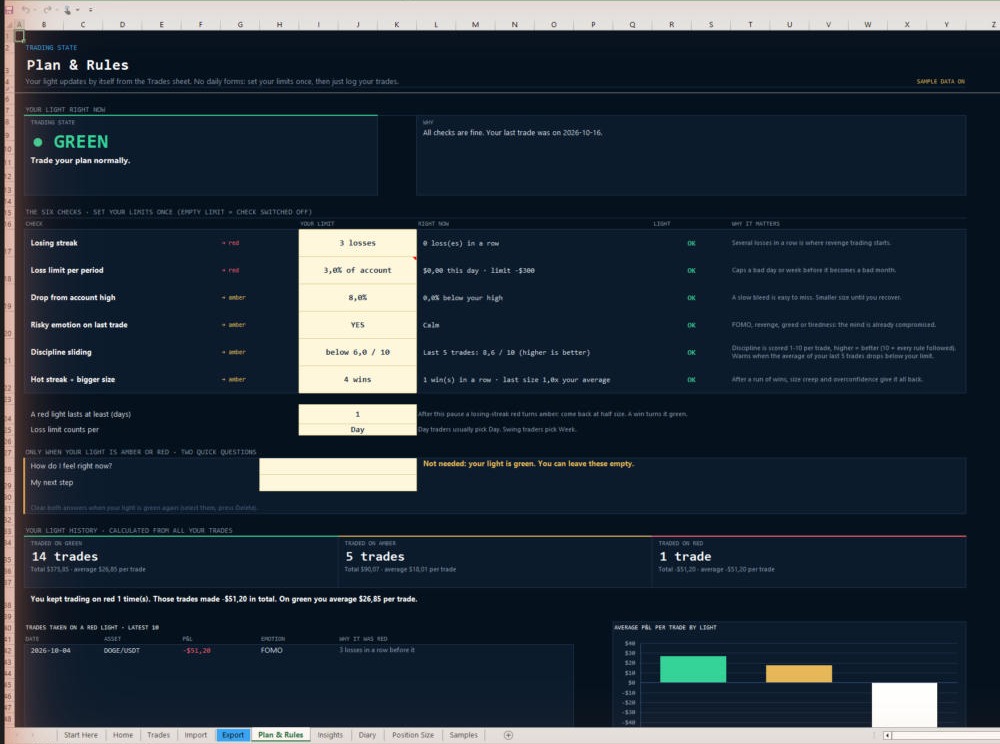Click the "SAMPLE DATA ON" label

(941, 82)
